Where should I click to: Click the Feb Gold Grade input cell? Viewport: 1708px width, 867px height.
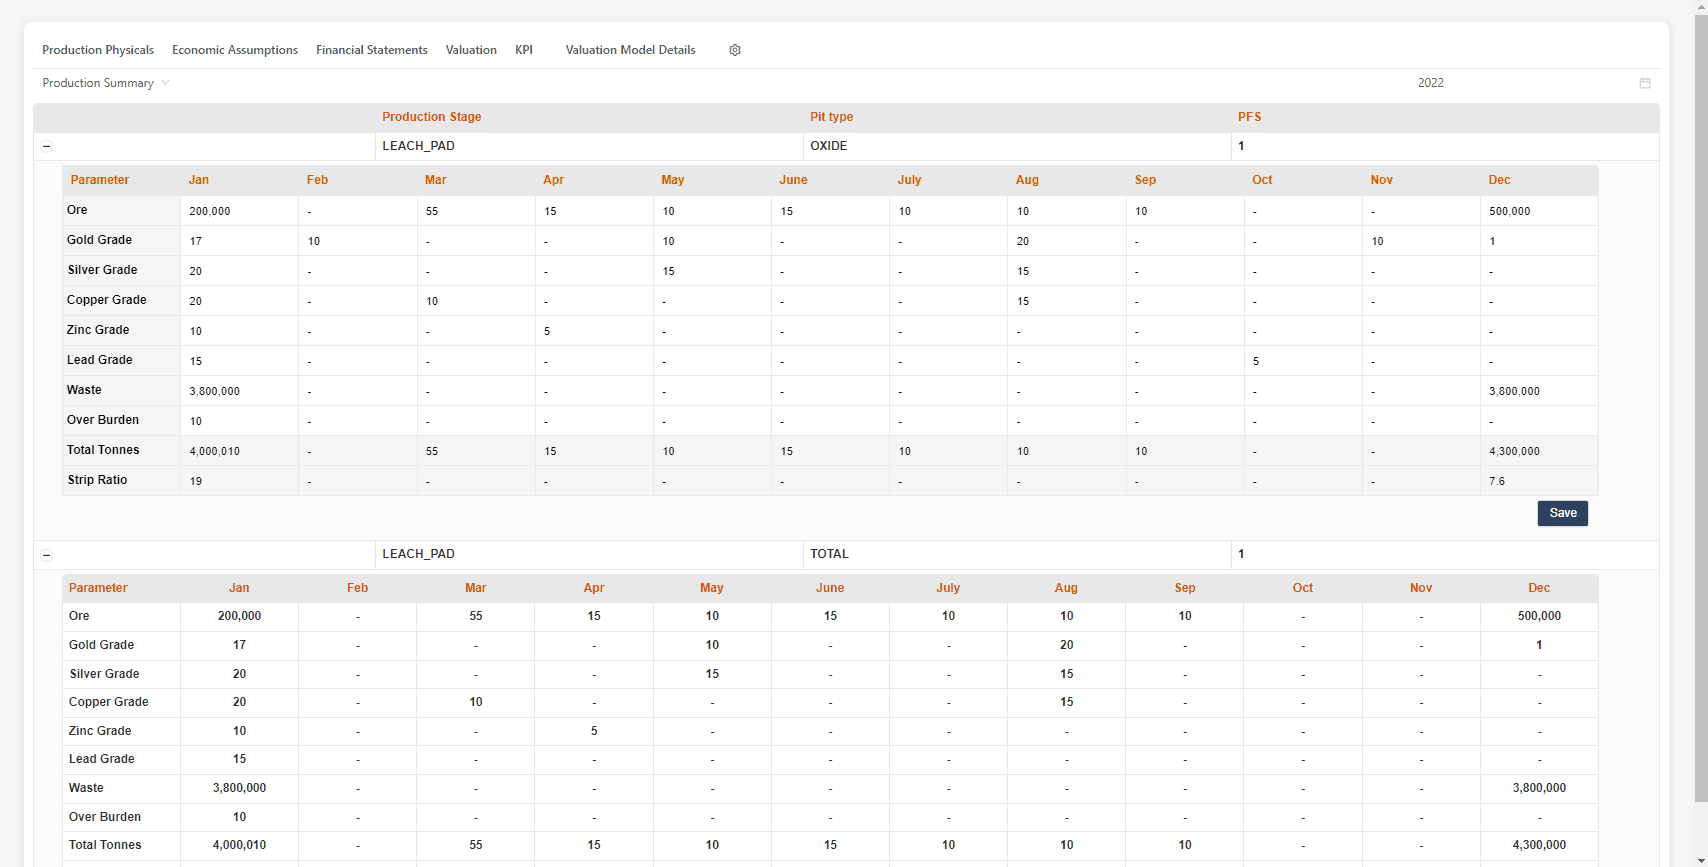tap(356, 241)
